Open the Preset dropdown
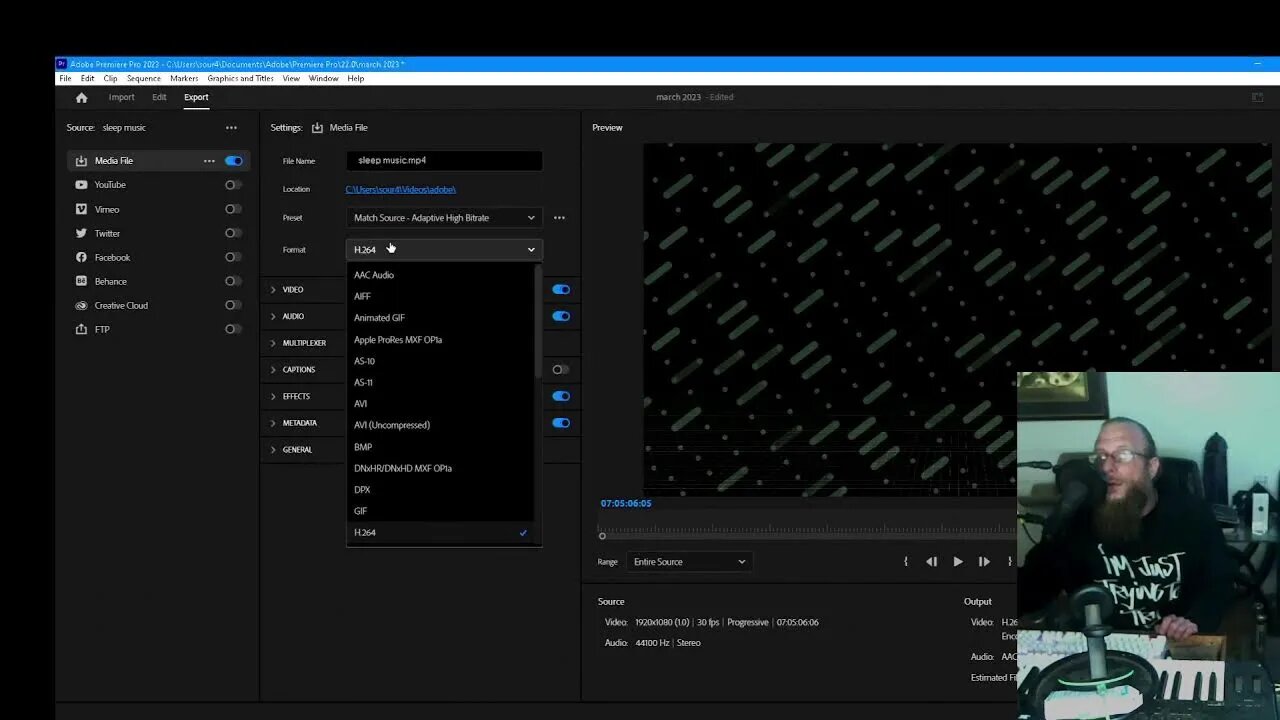This screenshot has height=720, width=1280. pyautogui.click(x=444, y=218)
